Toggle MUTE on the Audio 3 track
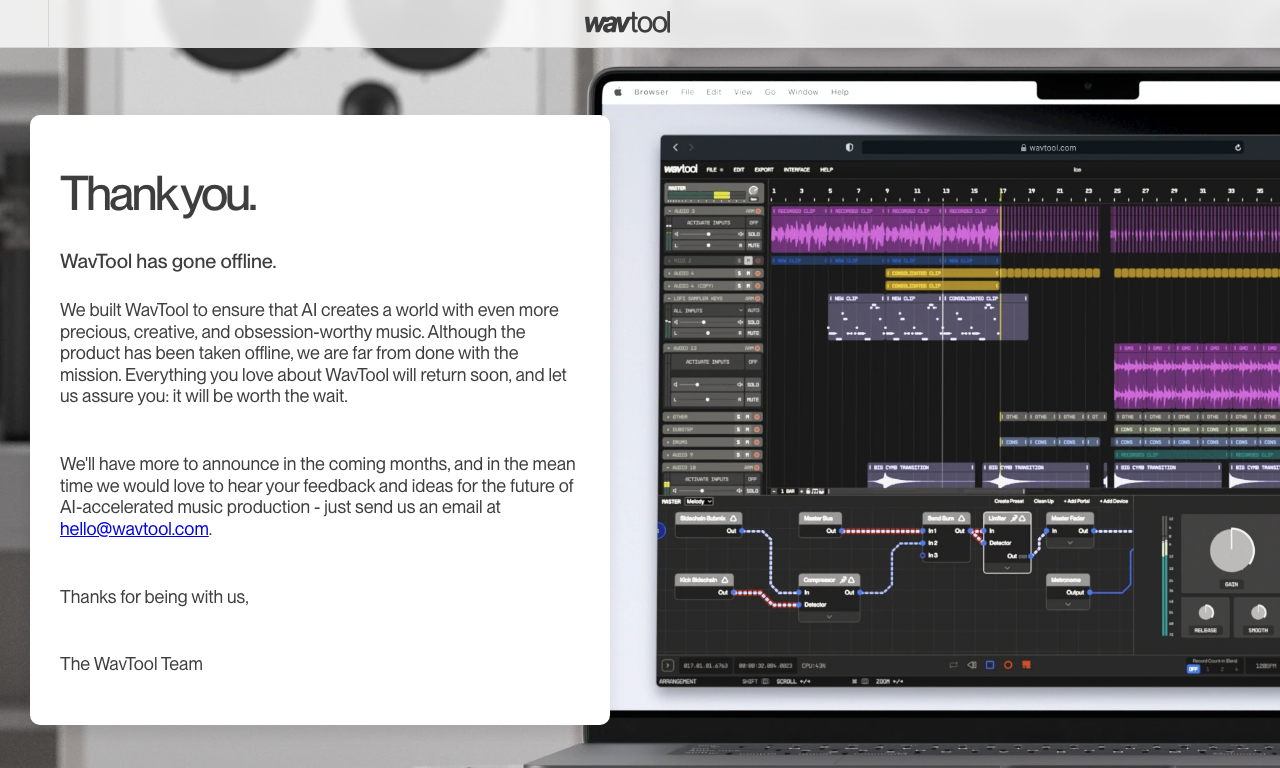Image resolution: width=1280 pixels, height=768 pixels. [x=753, y=245]
